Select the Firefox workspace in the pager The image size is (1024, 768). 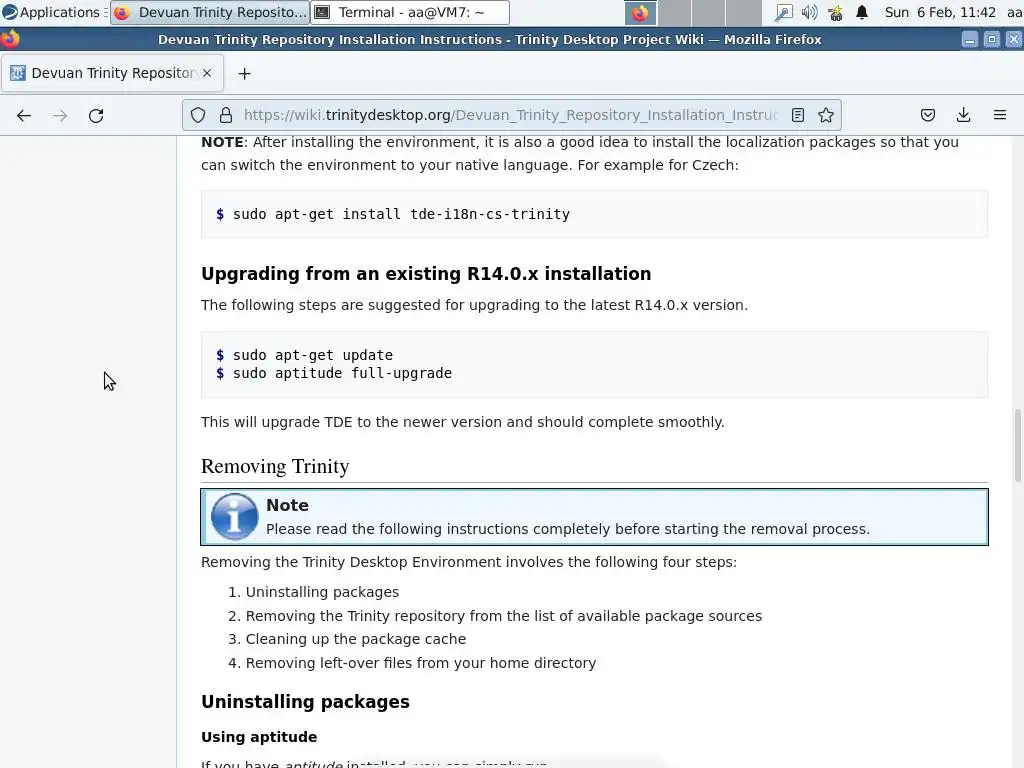(640, 12)
